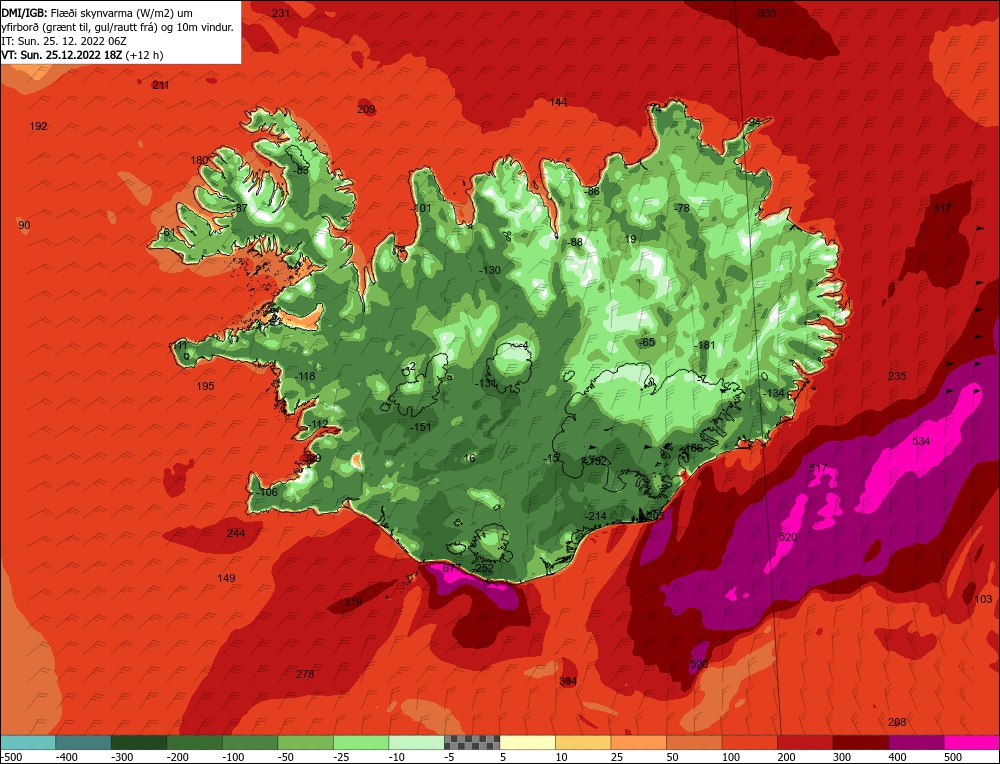Click the map value 208
Screen dimensions: 1000x764
click(897, 722)
